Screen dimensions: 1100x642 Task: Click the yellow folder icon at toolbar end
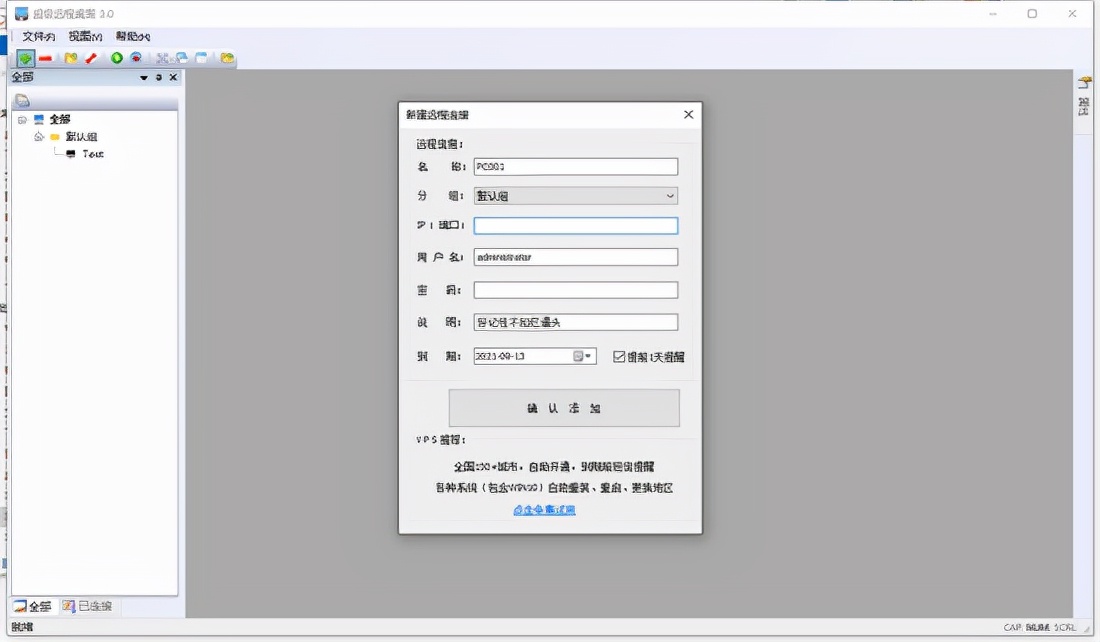click(228, 58)
